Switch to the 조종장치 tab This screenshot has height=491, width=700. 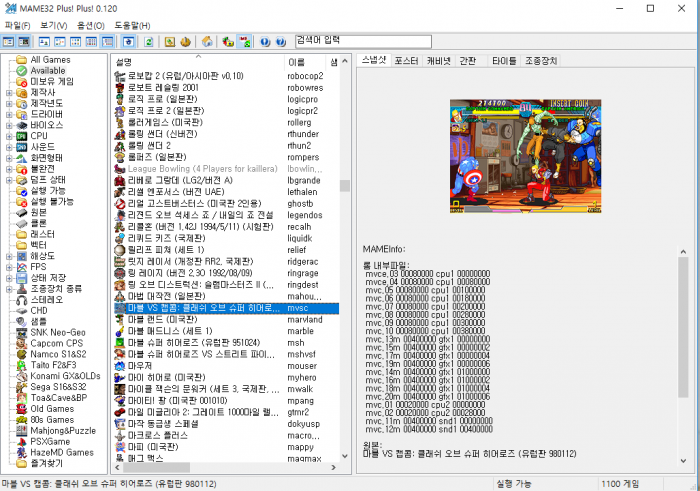pyautogui.click(x=541, y=61)
